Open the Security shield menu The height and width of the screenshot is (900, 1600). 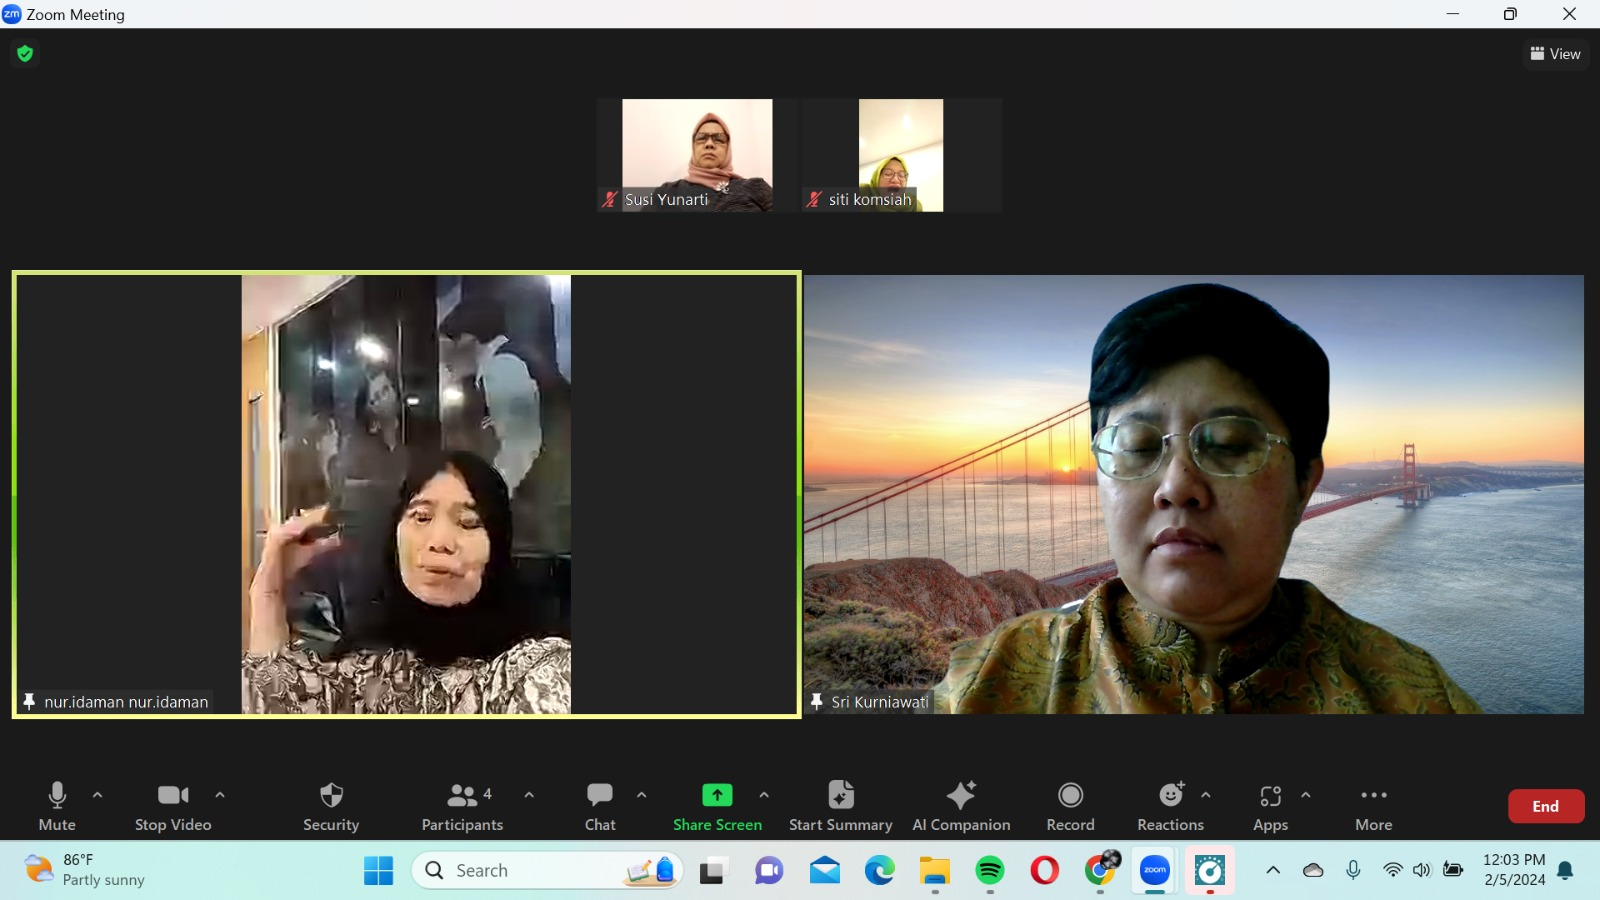[x=331, y=806]
